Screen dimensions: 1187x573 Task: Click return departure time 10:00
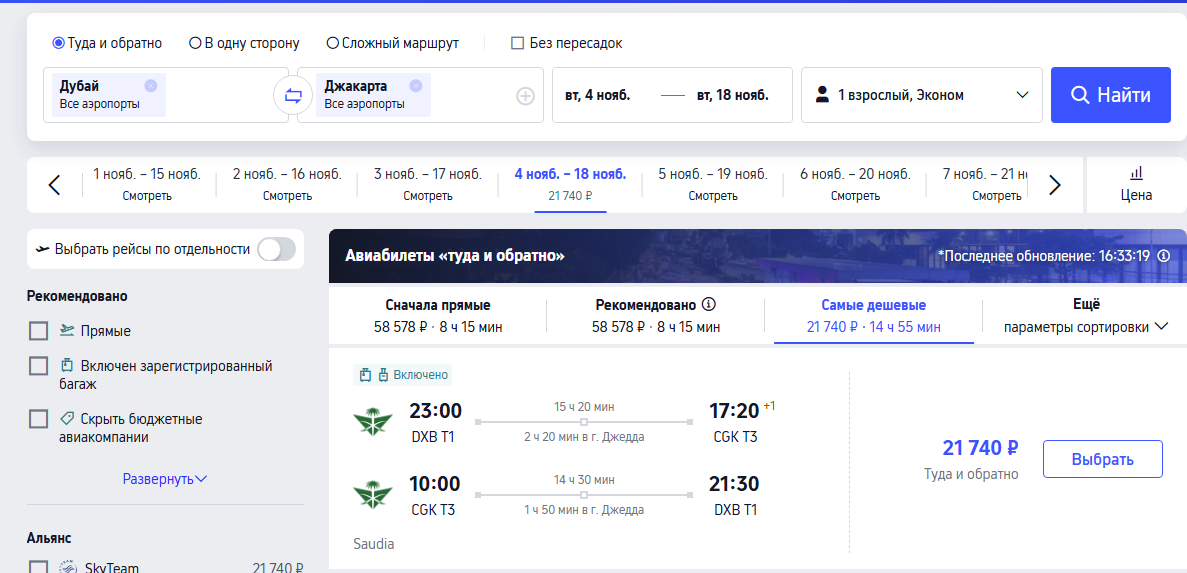pyautogui.click(x=435, y=484)
